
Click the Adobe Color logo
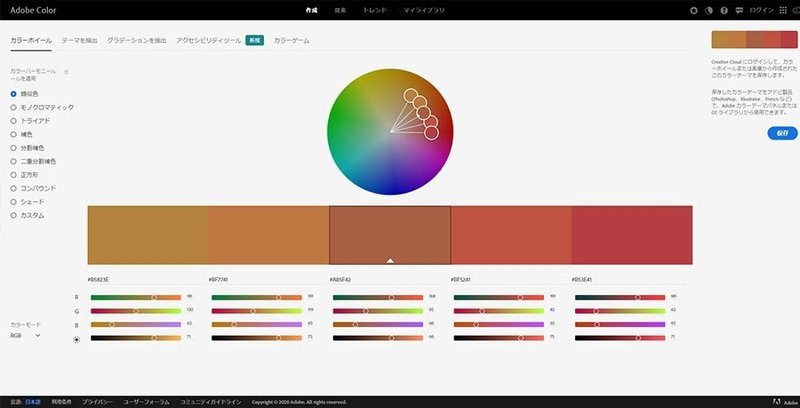[x=33, y=10]
